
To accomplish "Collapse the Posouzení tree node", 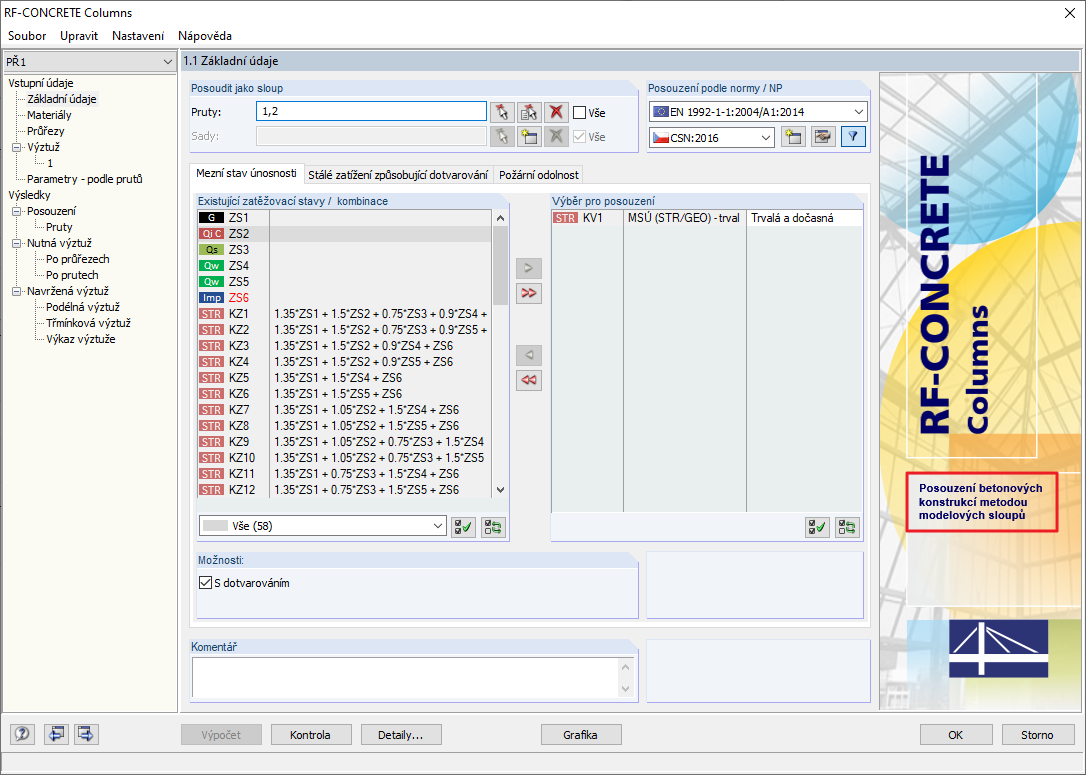I will pyautogui.click(x=17, y=211).
